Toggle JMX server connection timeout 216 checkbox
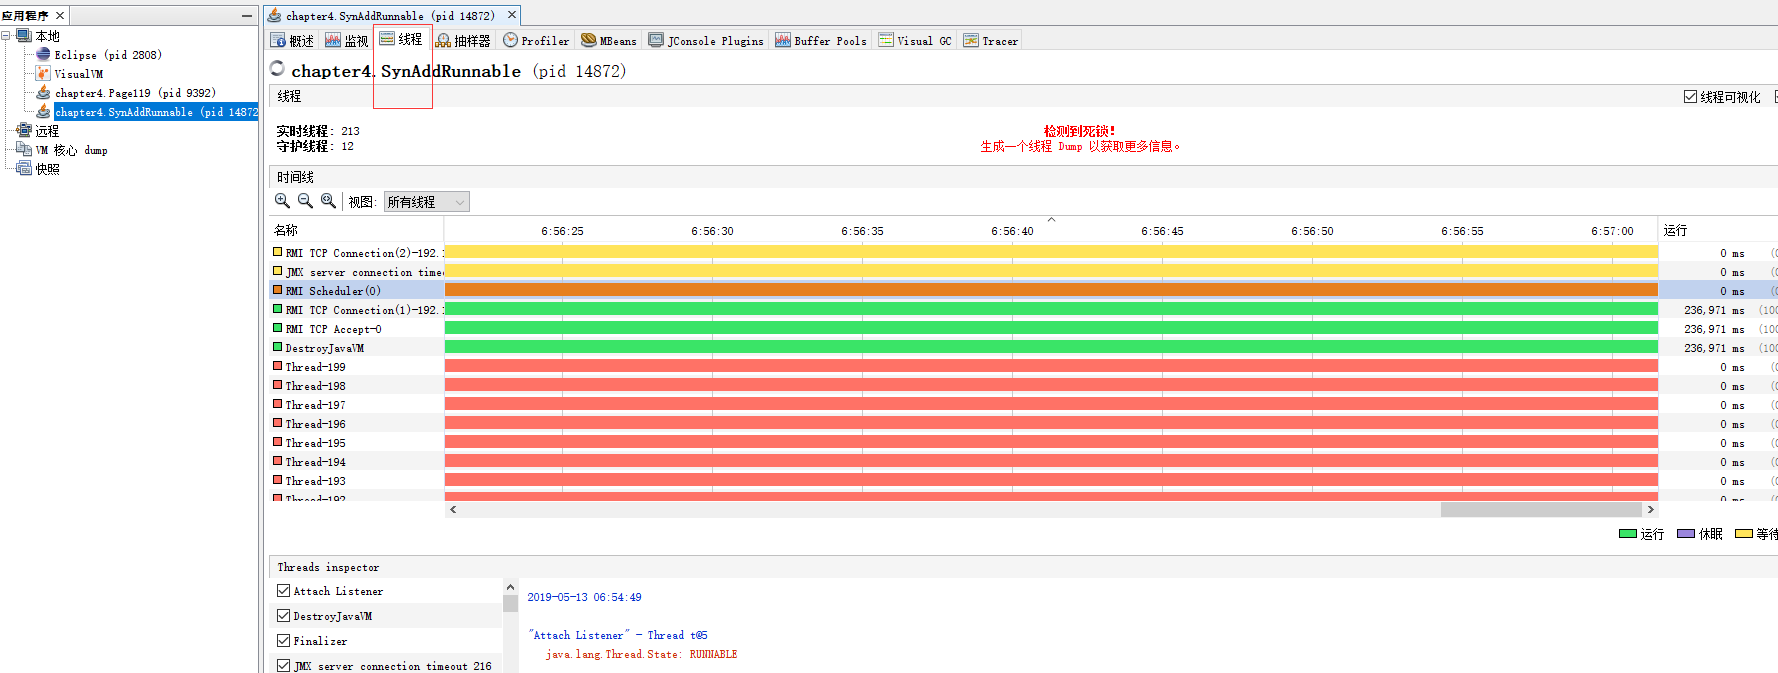This screenshot has height=673, width=1778. pos(284,666)
